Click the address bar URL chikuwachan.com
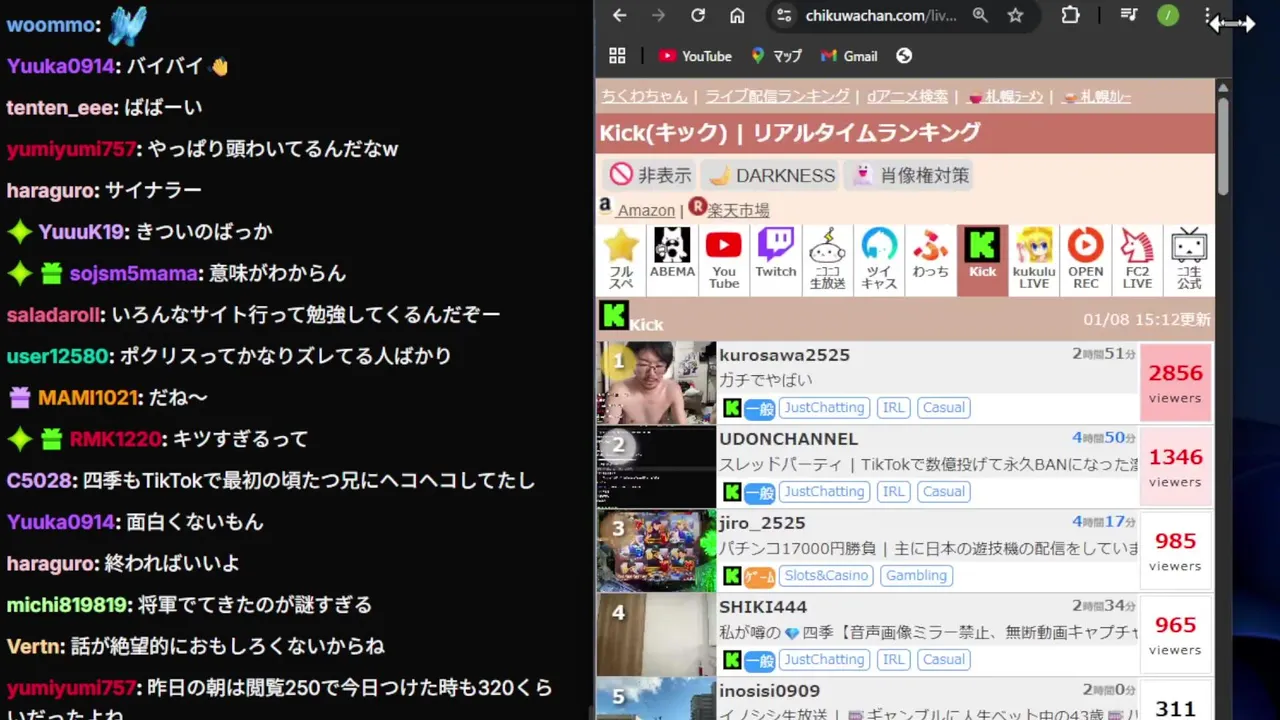Viewport: 1280px width, 720px height. tap(881, 15)
